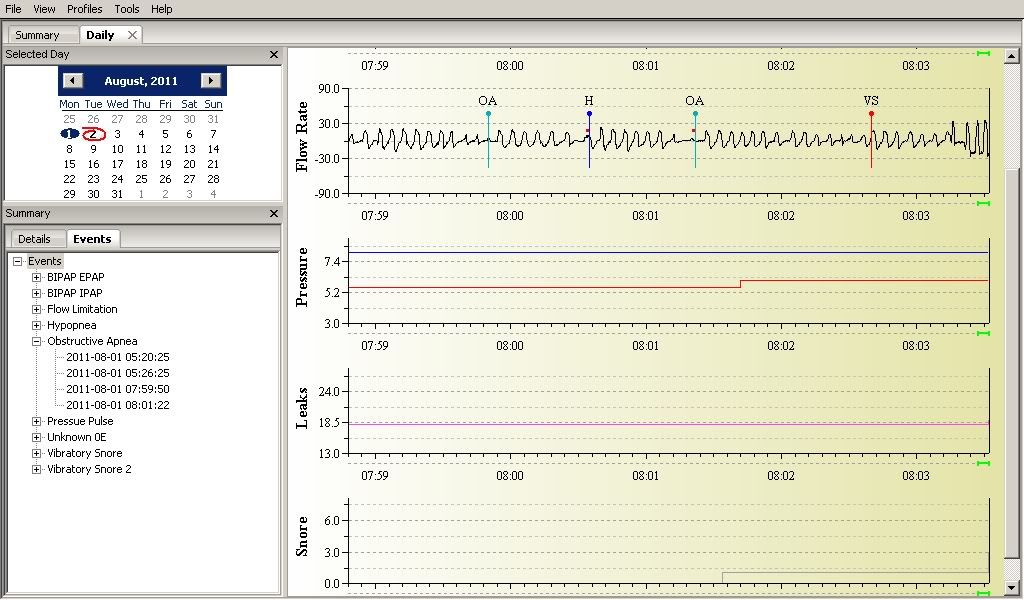Go to next month in calendar
Screen dimensions: 1024x600
point(210,80)
